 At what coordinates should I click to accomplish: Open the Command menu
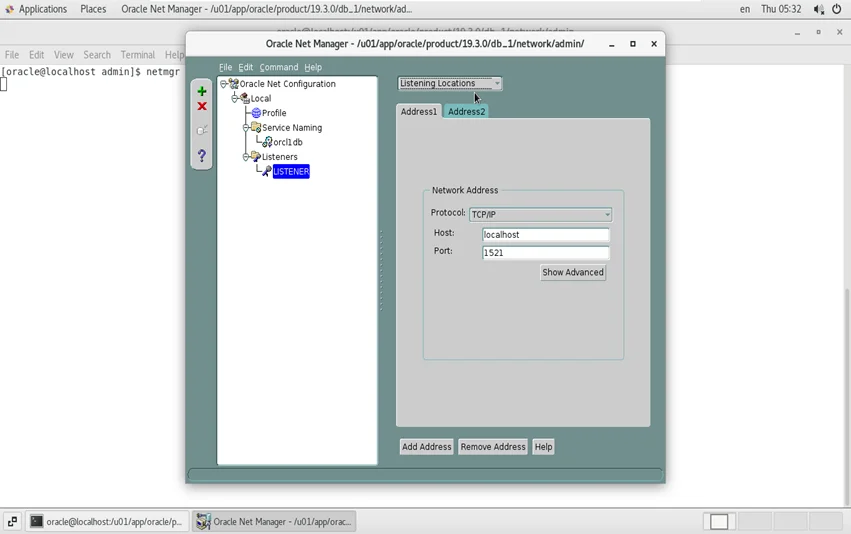(x=279, y=67)
